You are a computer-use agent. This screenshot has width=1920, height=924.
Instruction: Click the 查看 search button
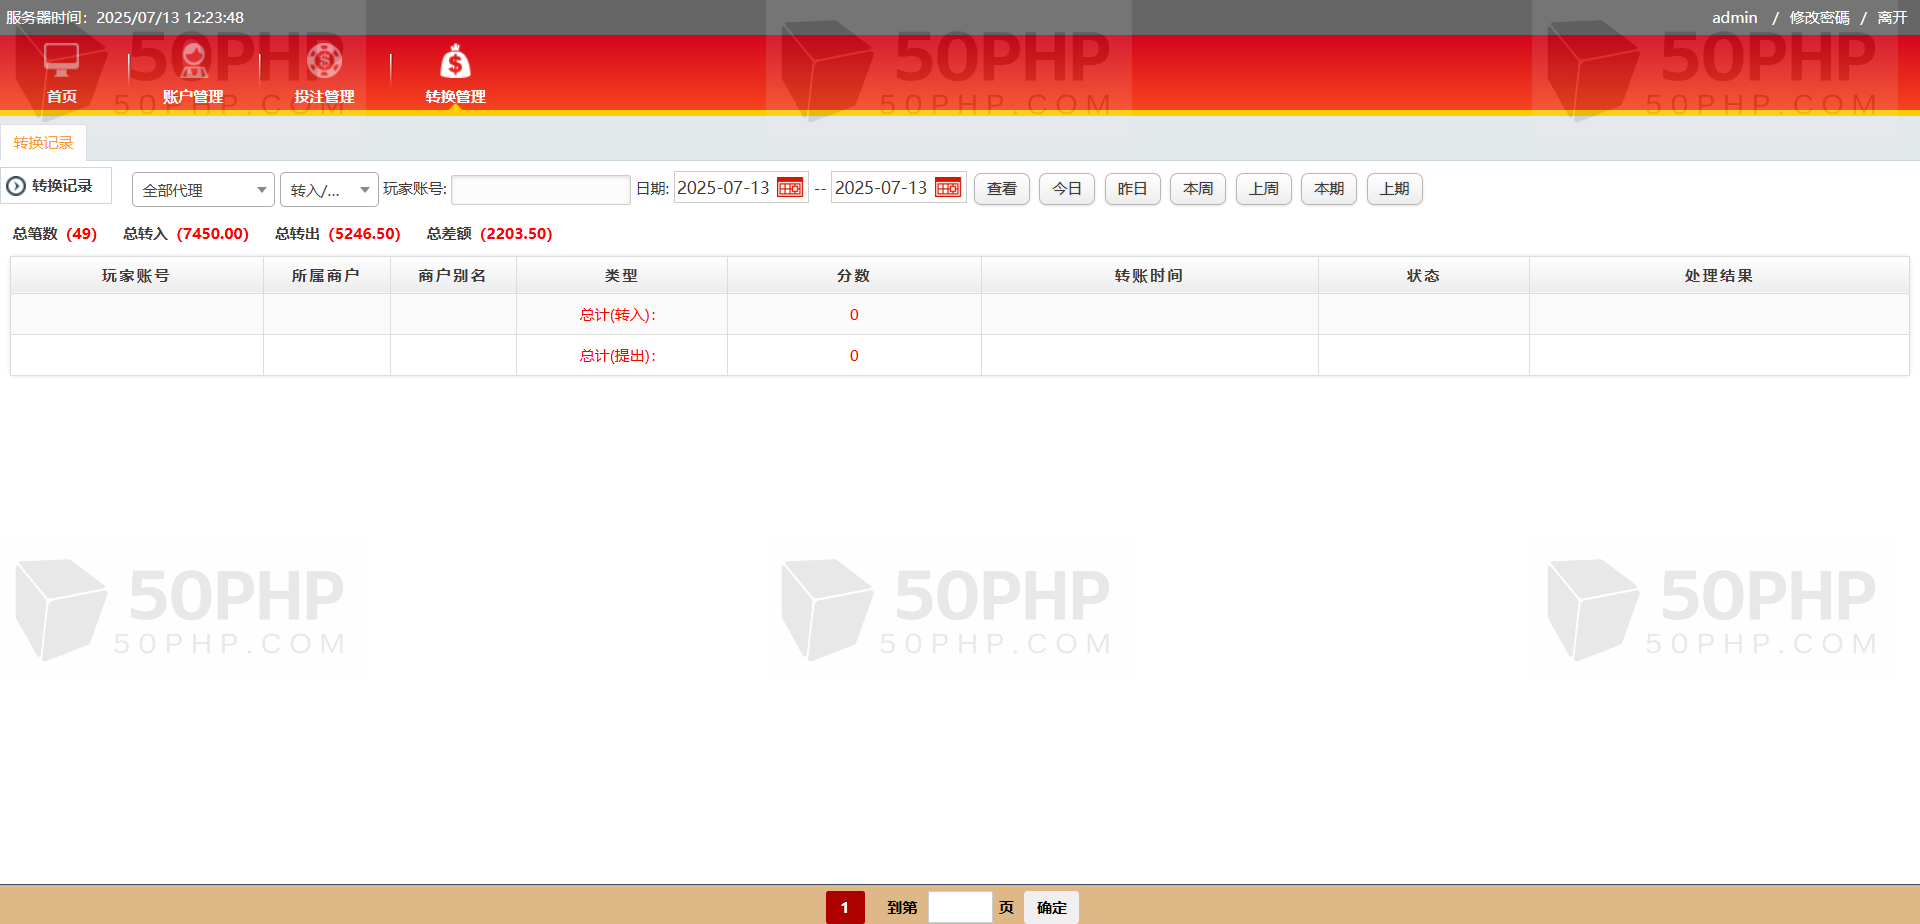click(1001, 189)
